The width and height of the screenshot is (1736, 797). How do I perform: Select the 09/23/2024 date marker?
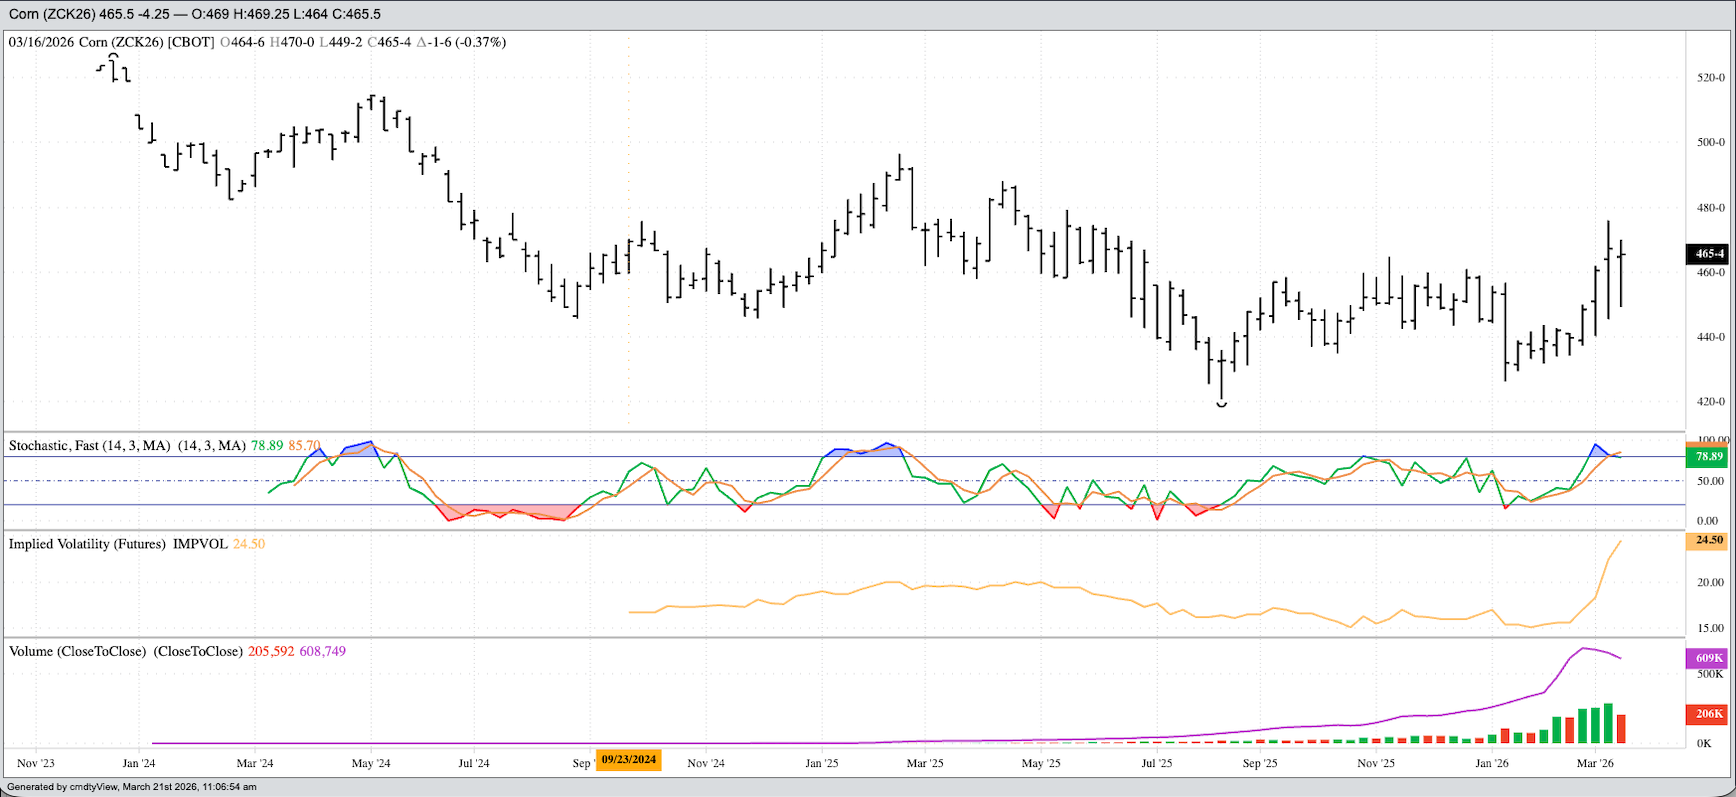point(628,760)
